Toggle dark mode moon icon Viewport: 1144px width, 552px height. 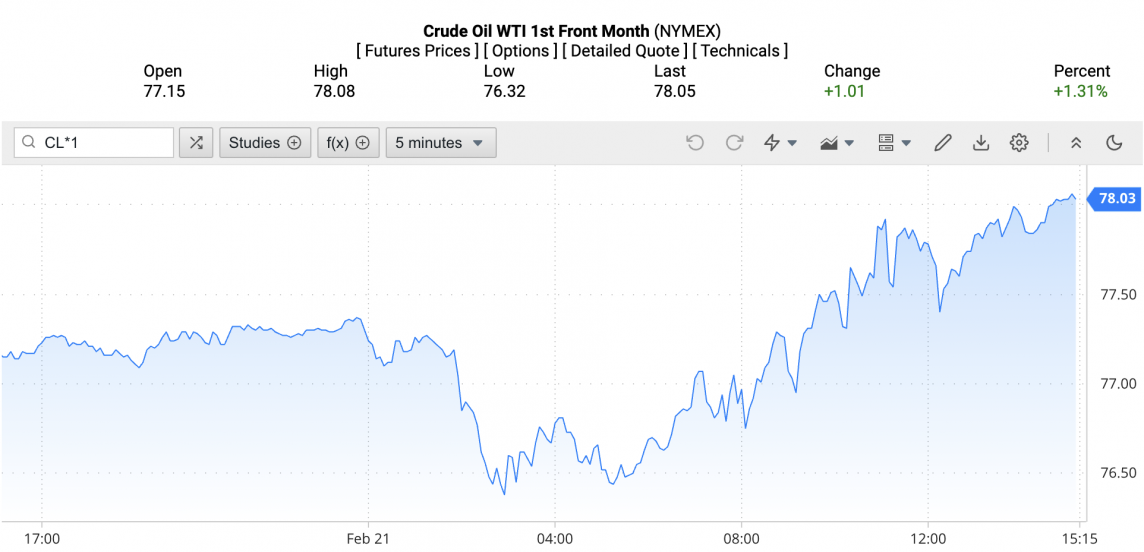click(1114, 143)
